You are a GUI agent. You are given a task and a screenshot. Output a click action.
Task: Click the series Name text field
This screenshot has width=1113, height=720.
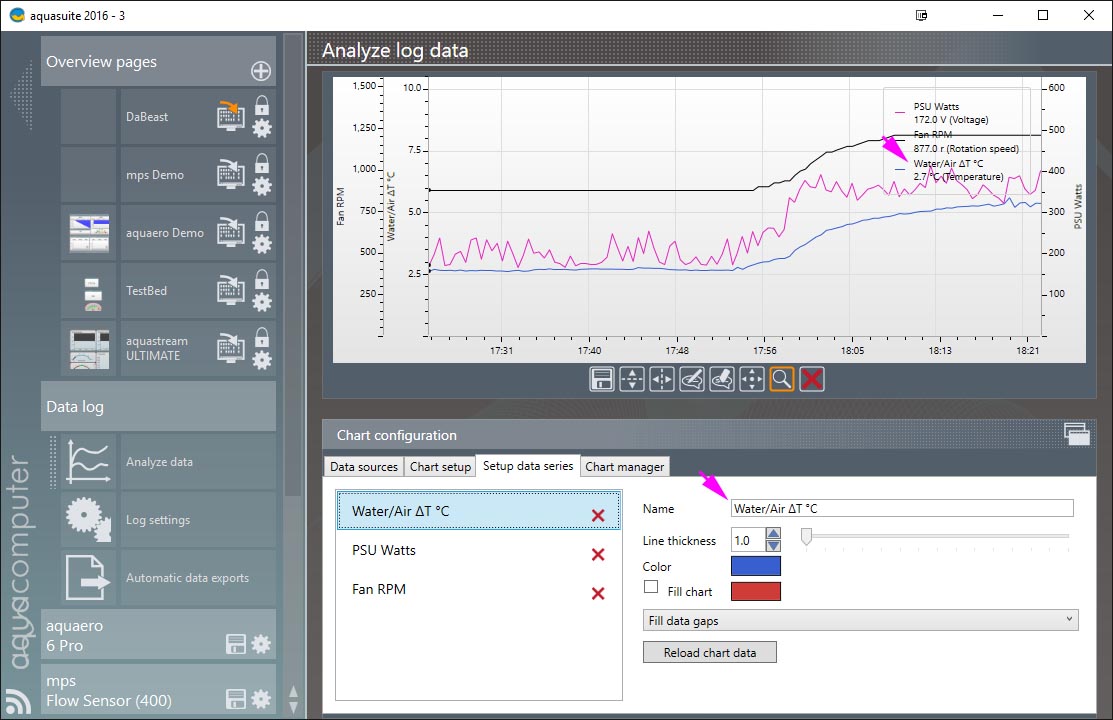tap(902, 509)
